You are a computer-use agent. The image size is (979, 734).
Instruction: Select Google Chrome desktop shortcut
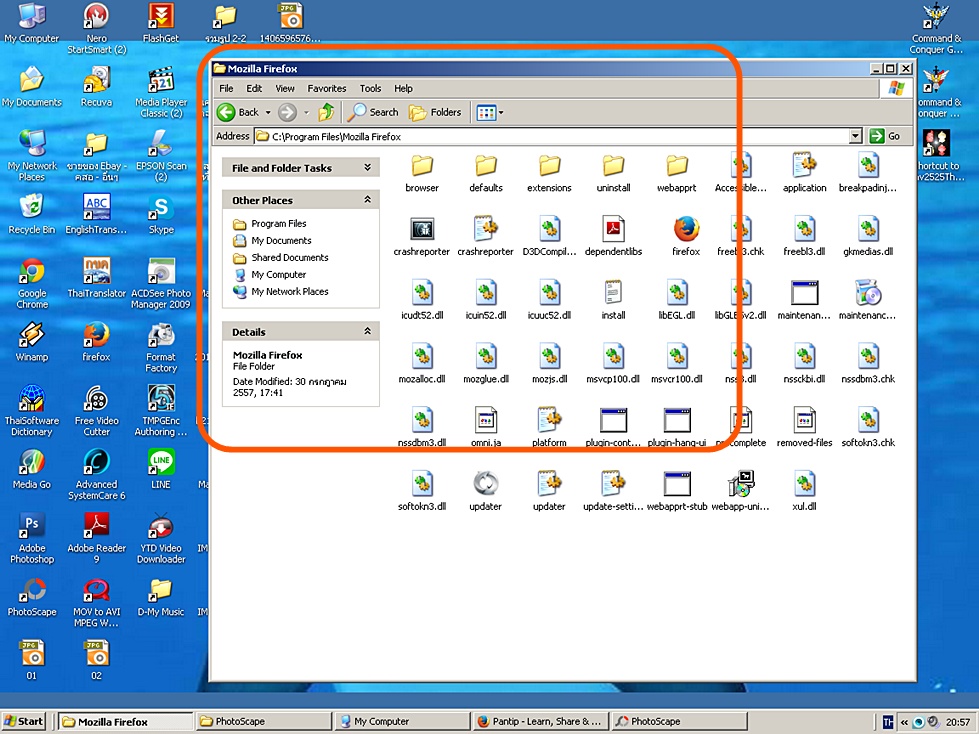(32, 283)
